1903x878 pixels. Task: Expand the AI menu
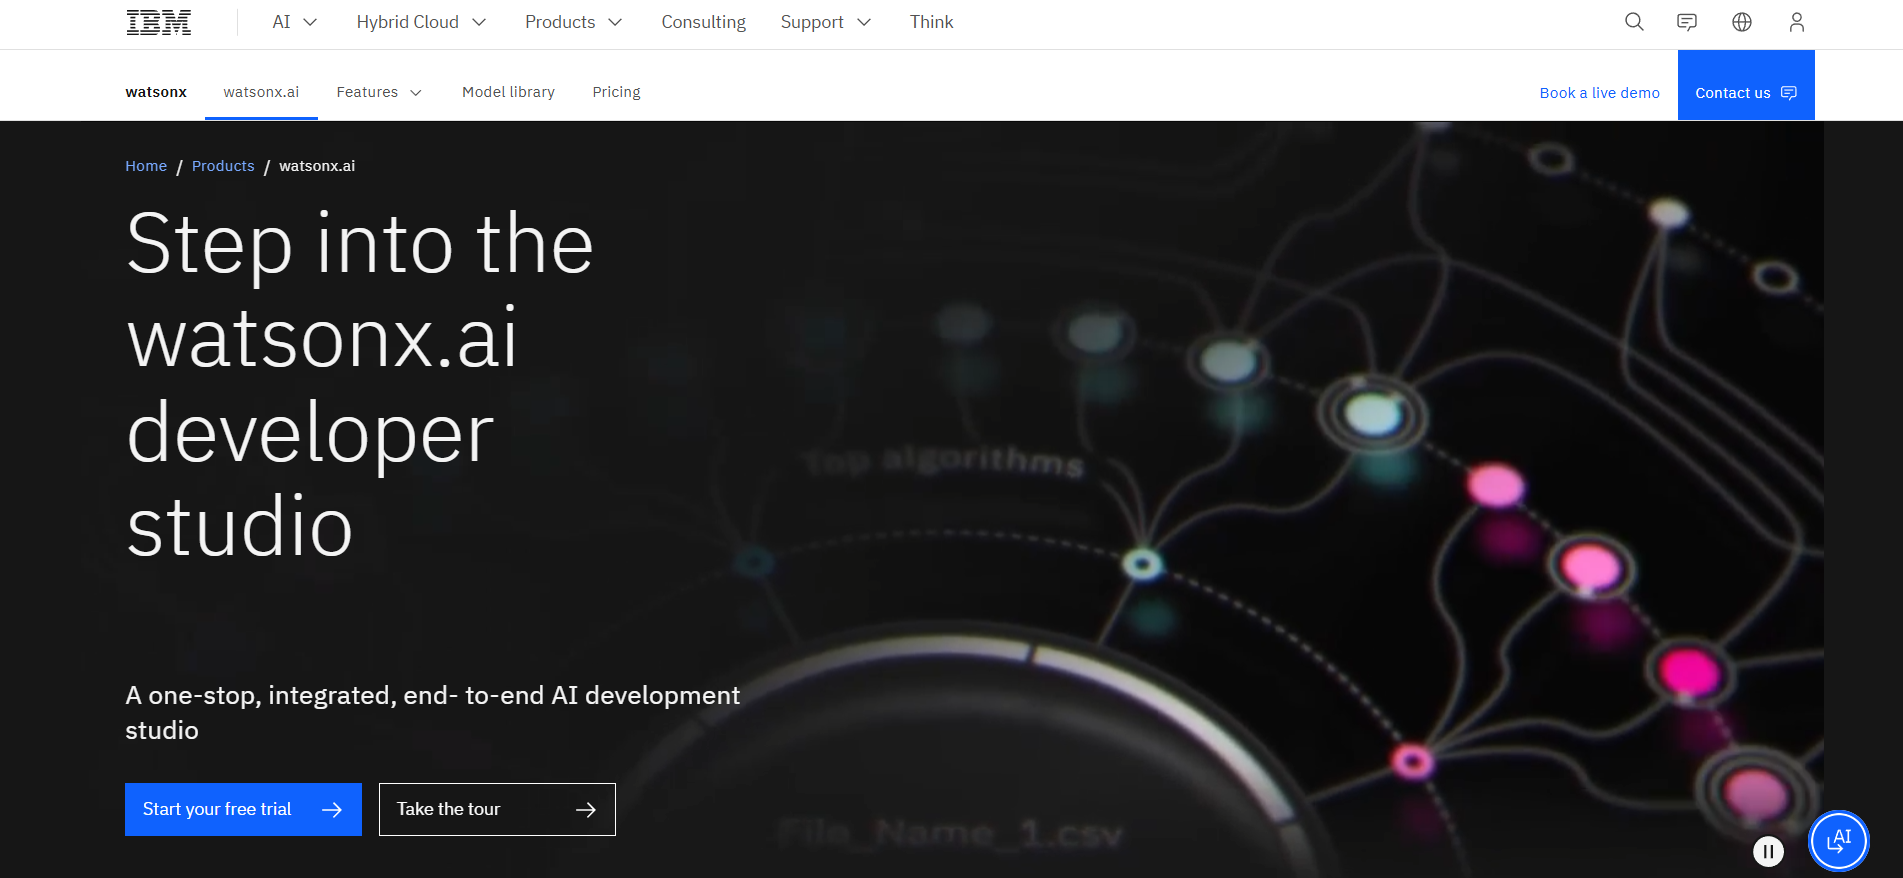[295, 22]
